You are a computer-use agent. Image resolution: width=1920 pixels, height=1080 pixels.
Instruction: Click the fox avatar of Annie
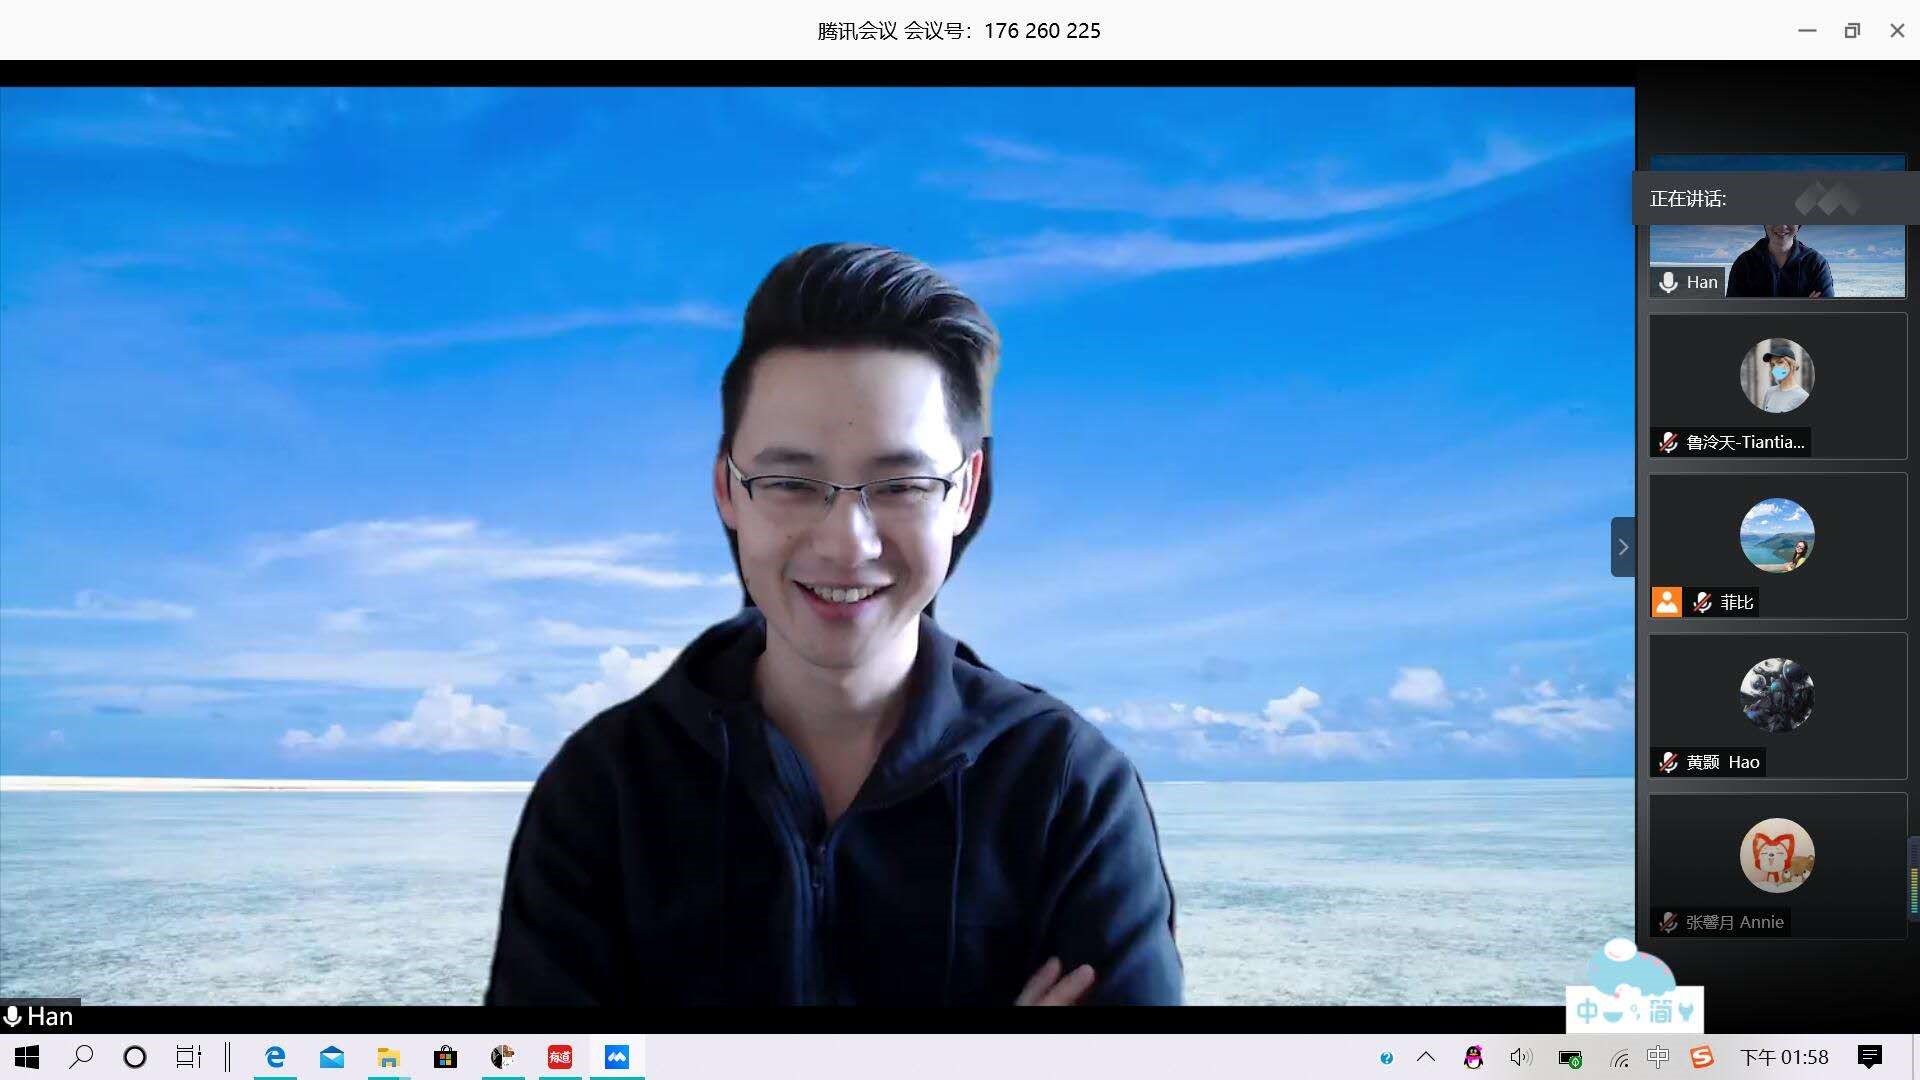click(x=1777, y=856)
